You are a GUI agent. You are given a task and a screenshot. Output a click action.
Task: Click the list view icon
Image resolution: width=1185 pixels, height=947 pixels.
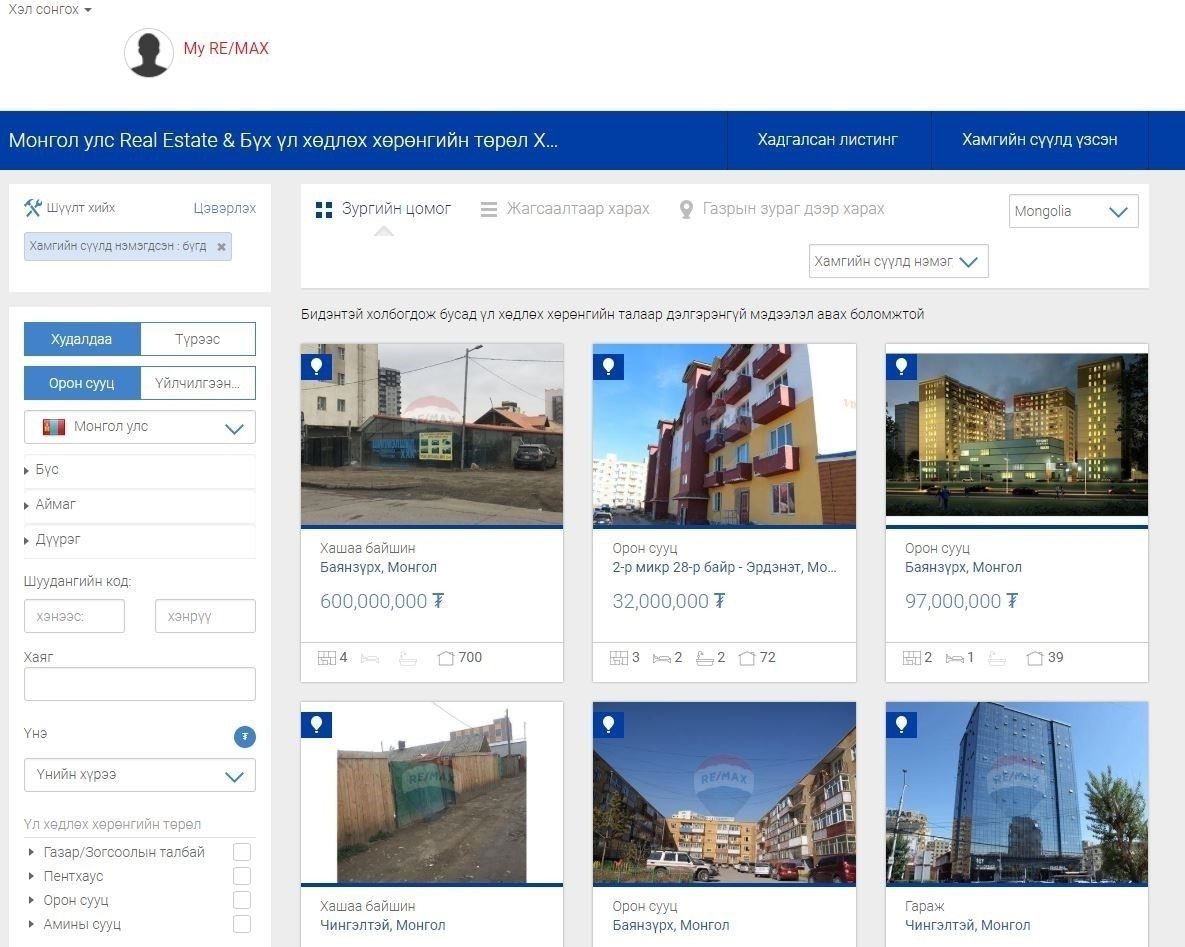point(489,210)
